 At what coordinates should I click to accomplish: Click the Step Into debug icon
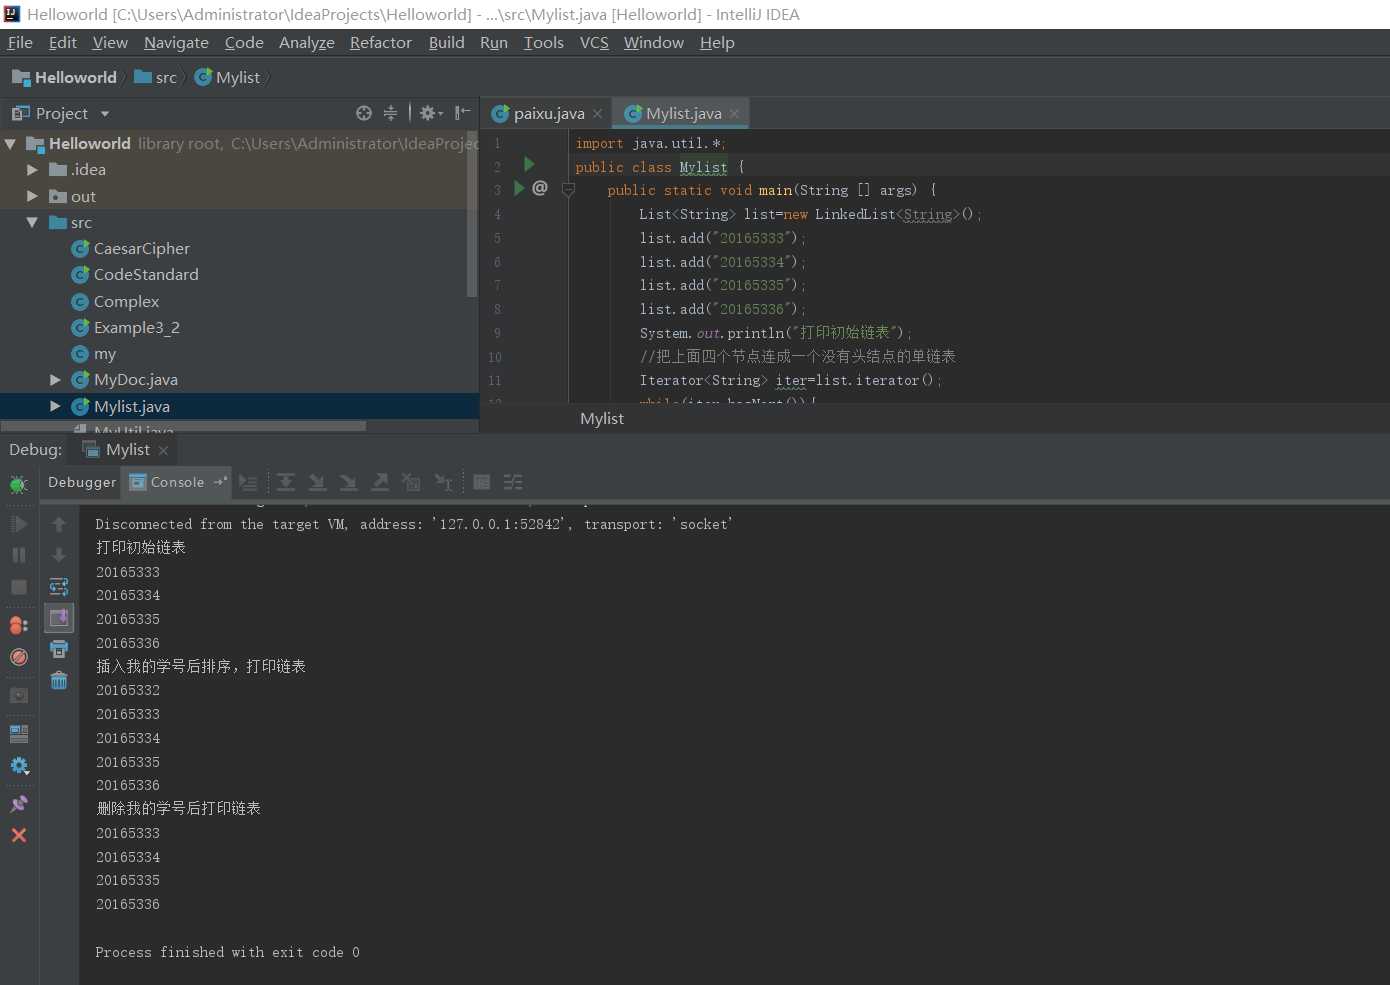pos(317,483)
